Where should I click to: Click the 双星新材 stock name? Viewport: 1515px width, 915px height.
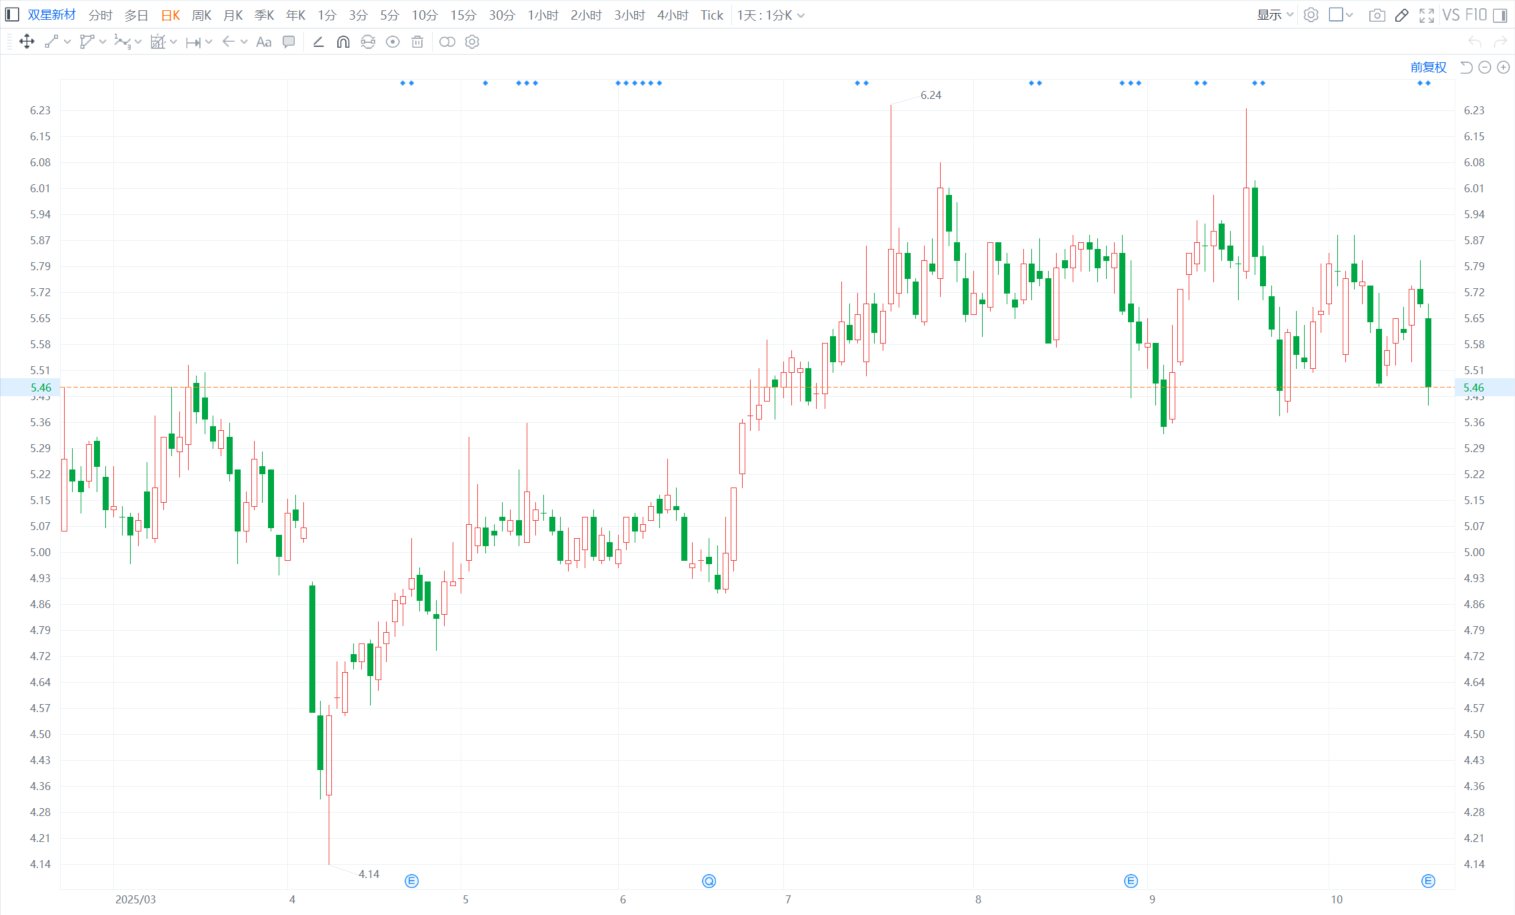[x=52, y=15]
